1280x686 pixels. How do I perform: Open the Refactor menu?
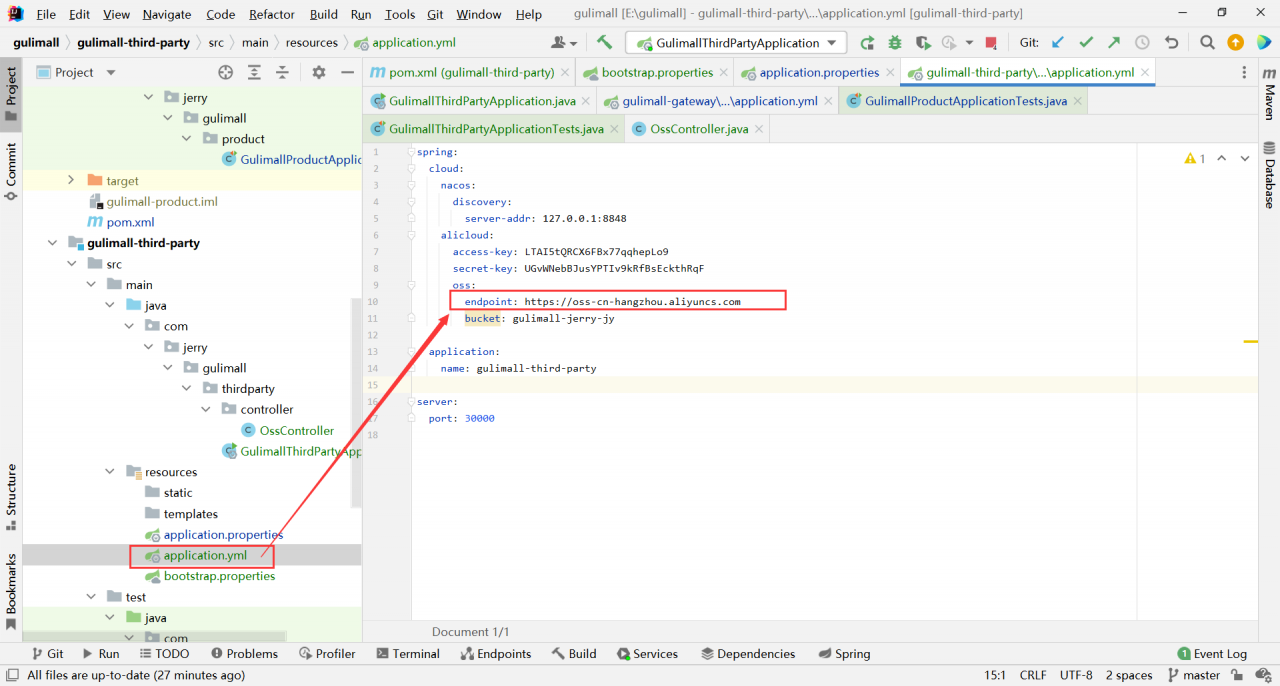click(272, 14)
